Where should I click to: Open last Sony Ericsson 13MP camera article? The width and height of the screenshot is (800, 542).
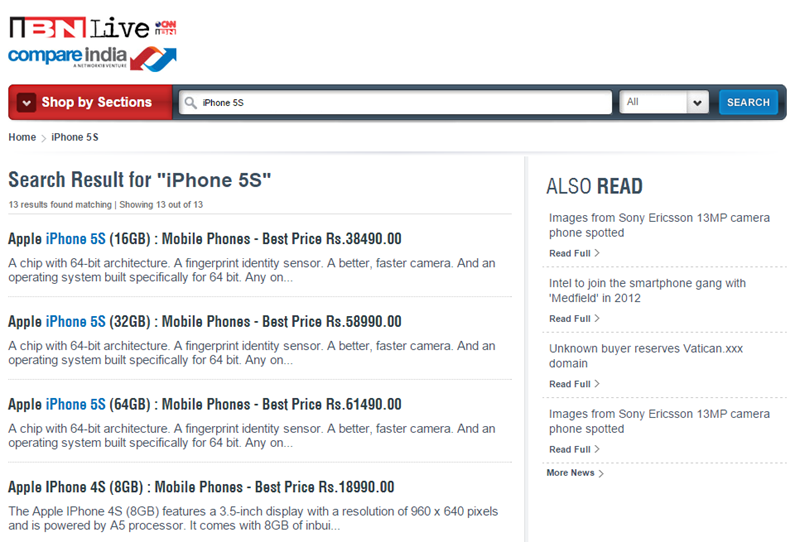pyautogui.click(x=659, y=421)
